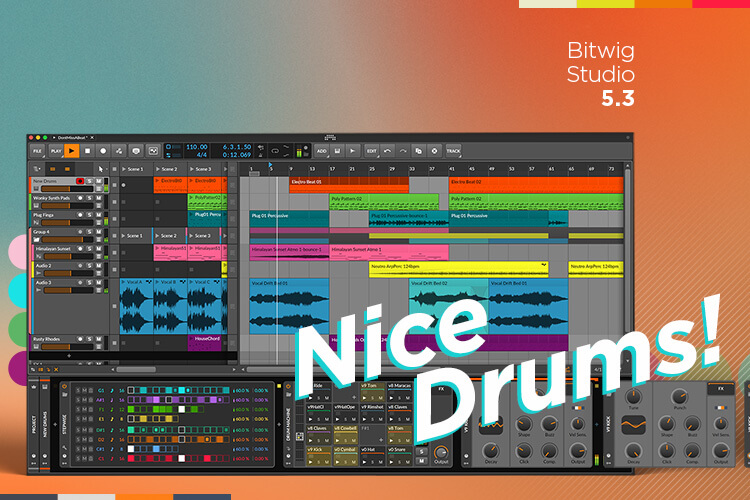Click the Undo arrow icon

(x=388, y=151)
